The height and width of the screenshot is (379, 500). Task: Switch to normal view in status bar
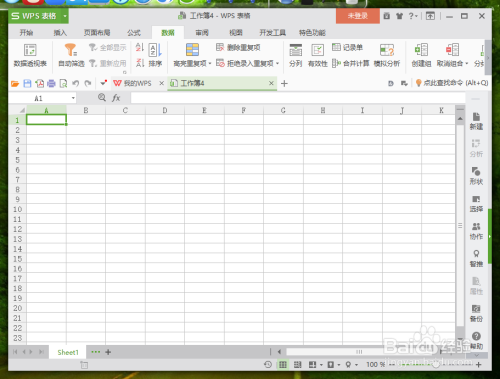point(283,365)
